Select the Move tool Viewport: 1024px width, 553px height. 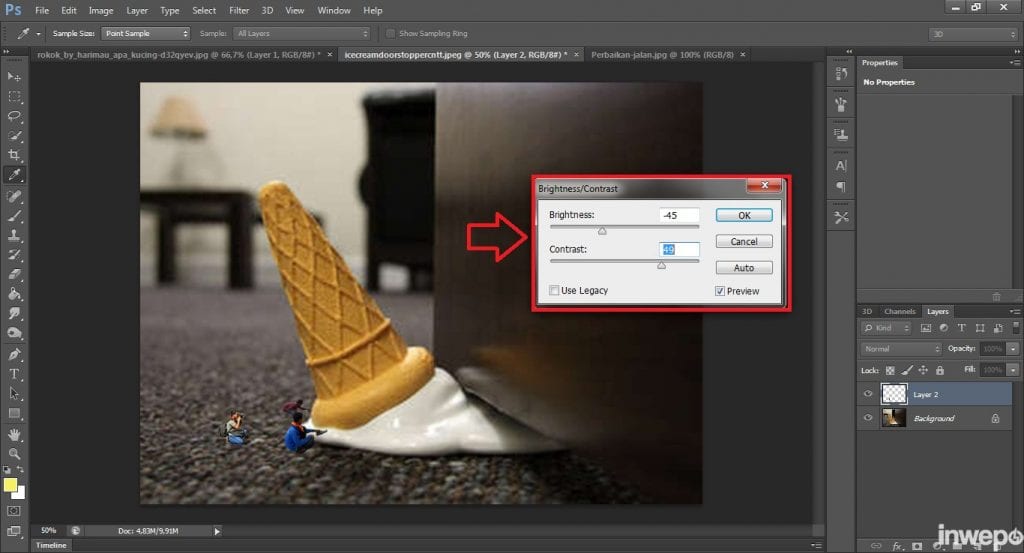(x=14, y=77)
